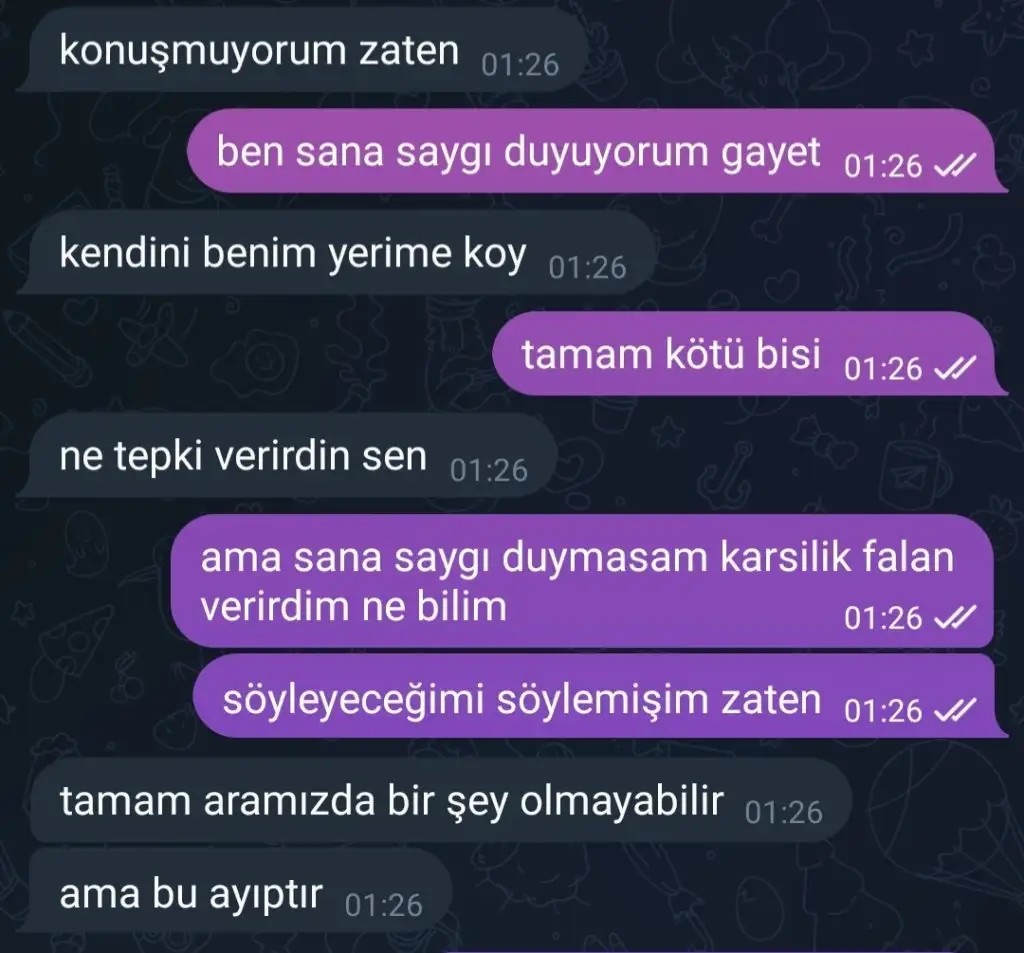This screenshot has width=1024, height=953.
Task: Select the 'ne tepki verirdin sen' message
Action: [x=287, y=455]
